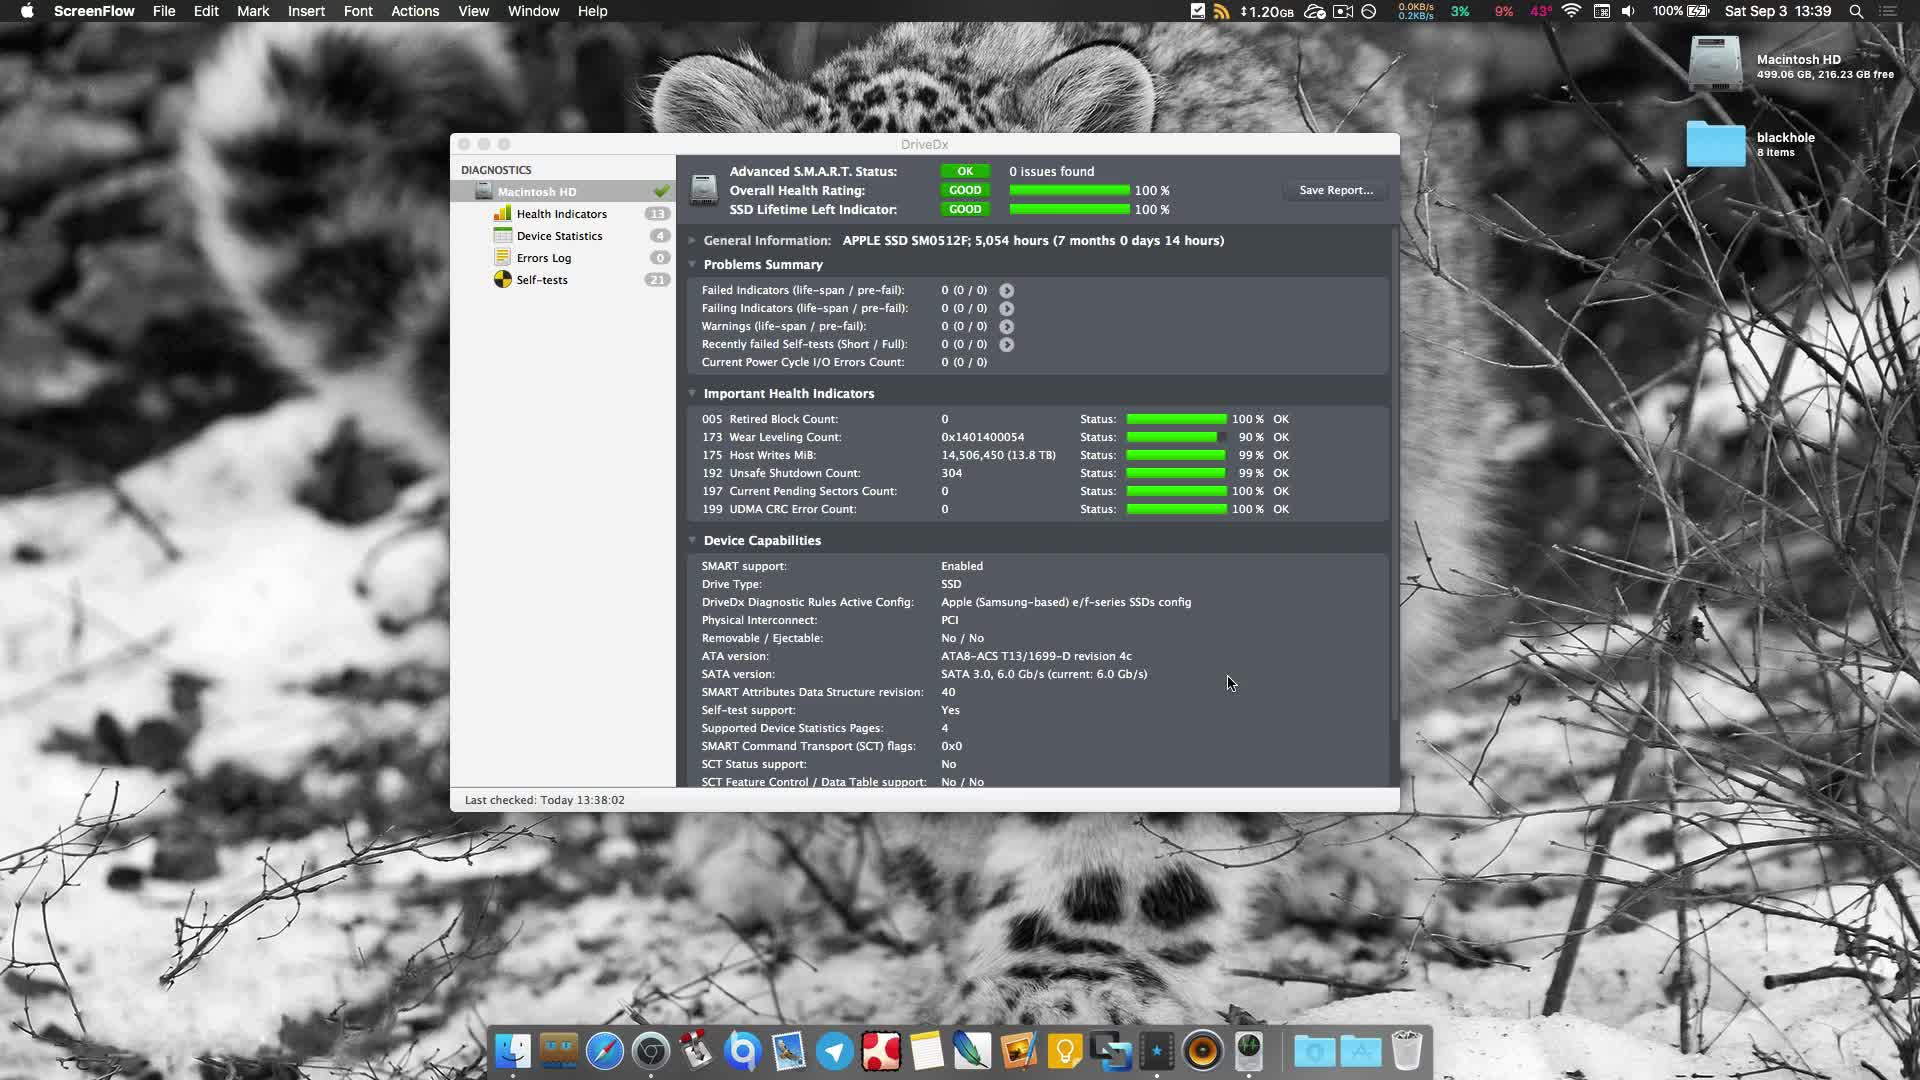Click the Spotlight search icon

(1856, 11)
